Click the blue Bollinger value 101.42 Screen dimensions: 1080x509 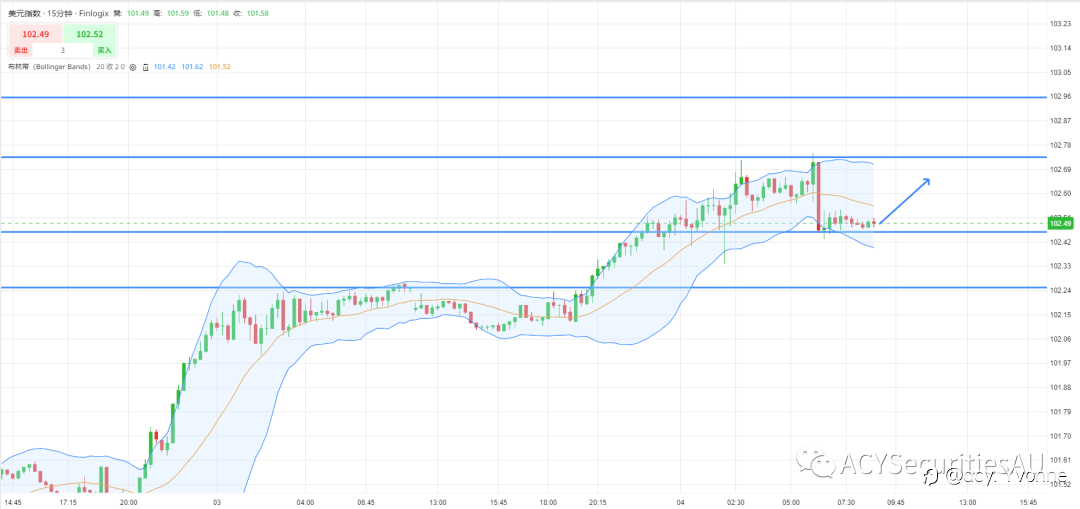click(x=165, y=67)
